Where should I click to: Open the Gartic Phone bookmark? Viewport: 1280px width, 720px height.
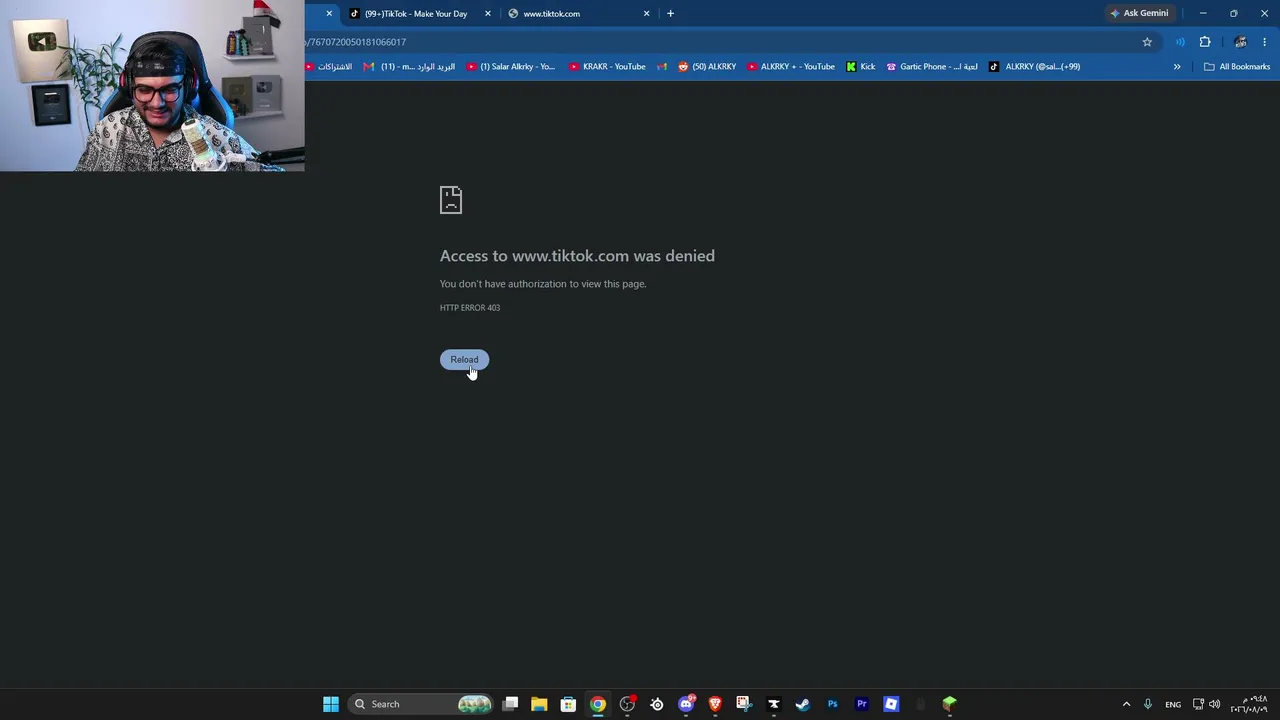click(x=932, y=67)
